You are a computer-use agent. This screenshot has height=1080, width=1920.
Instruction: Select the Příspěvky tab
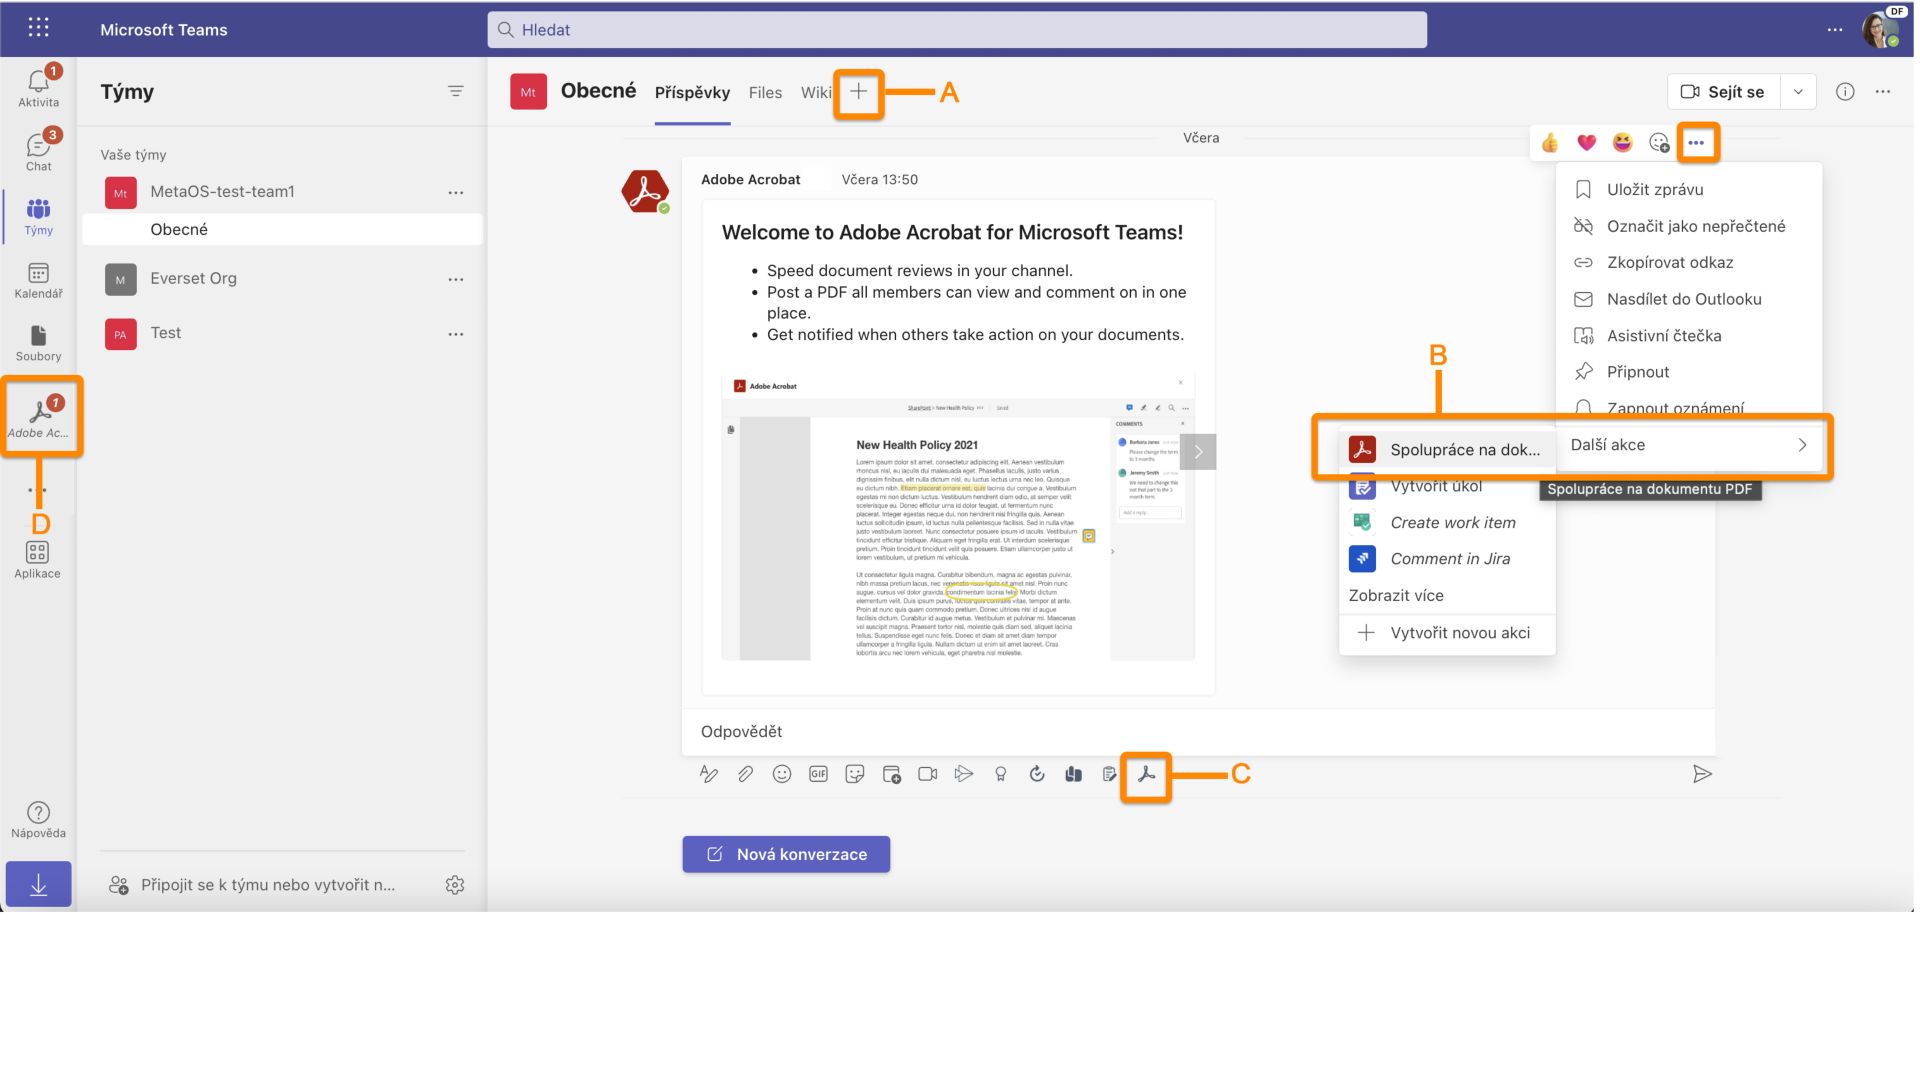coord(691,92)
